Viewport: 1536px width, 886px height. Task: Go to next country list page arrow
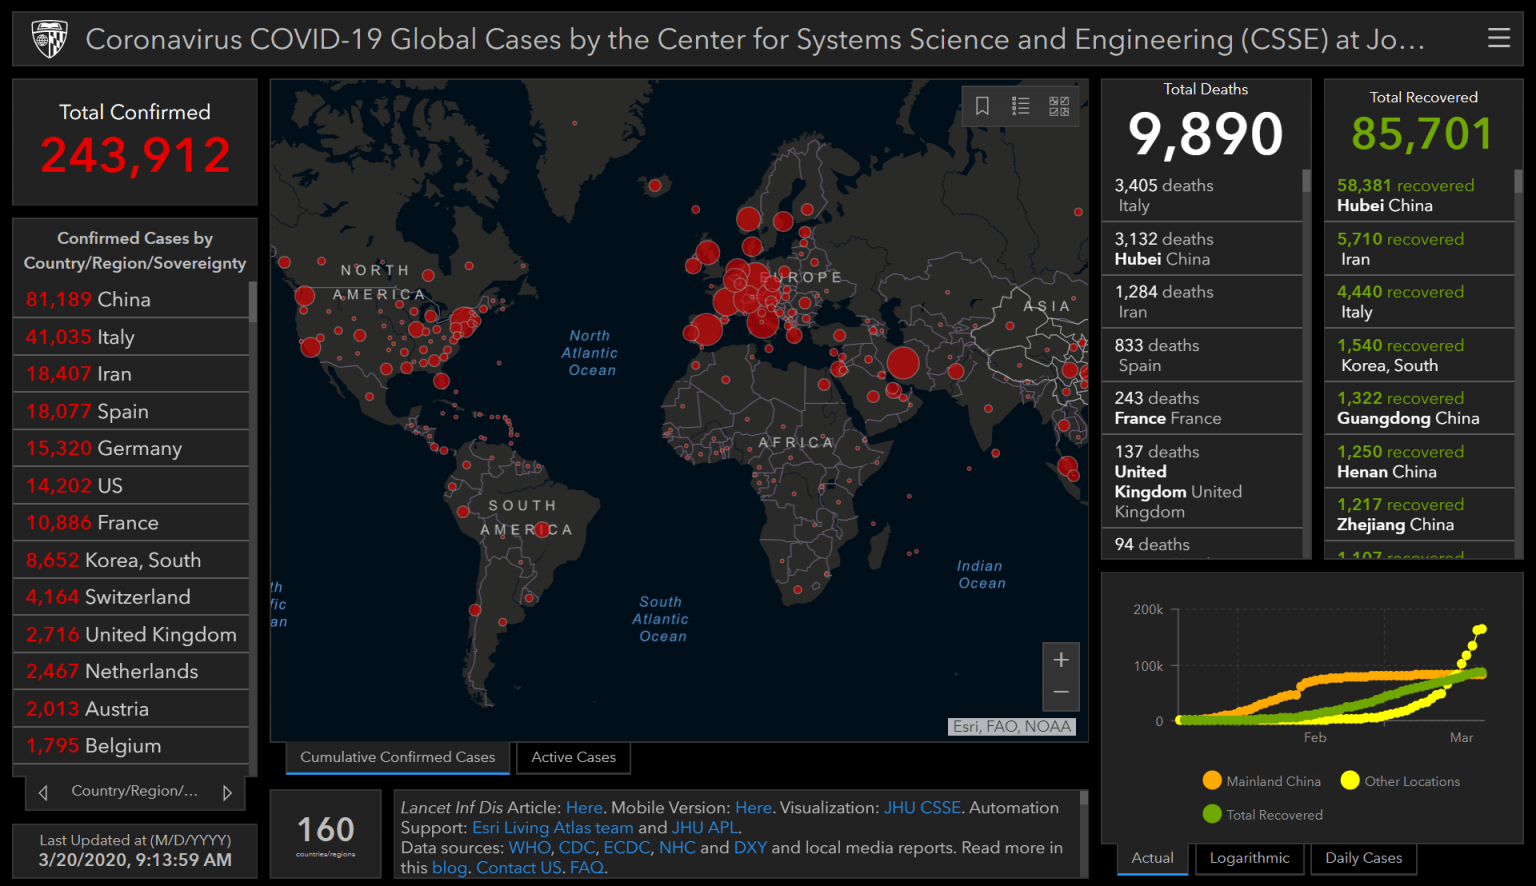[227, 792]
